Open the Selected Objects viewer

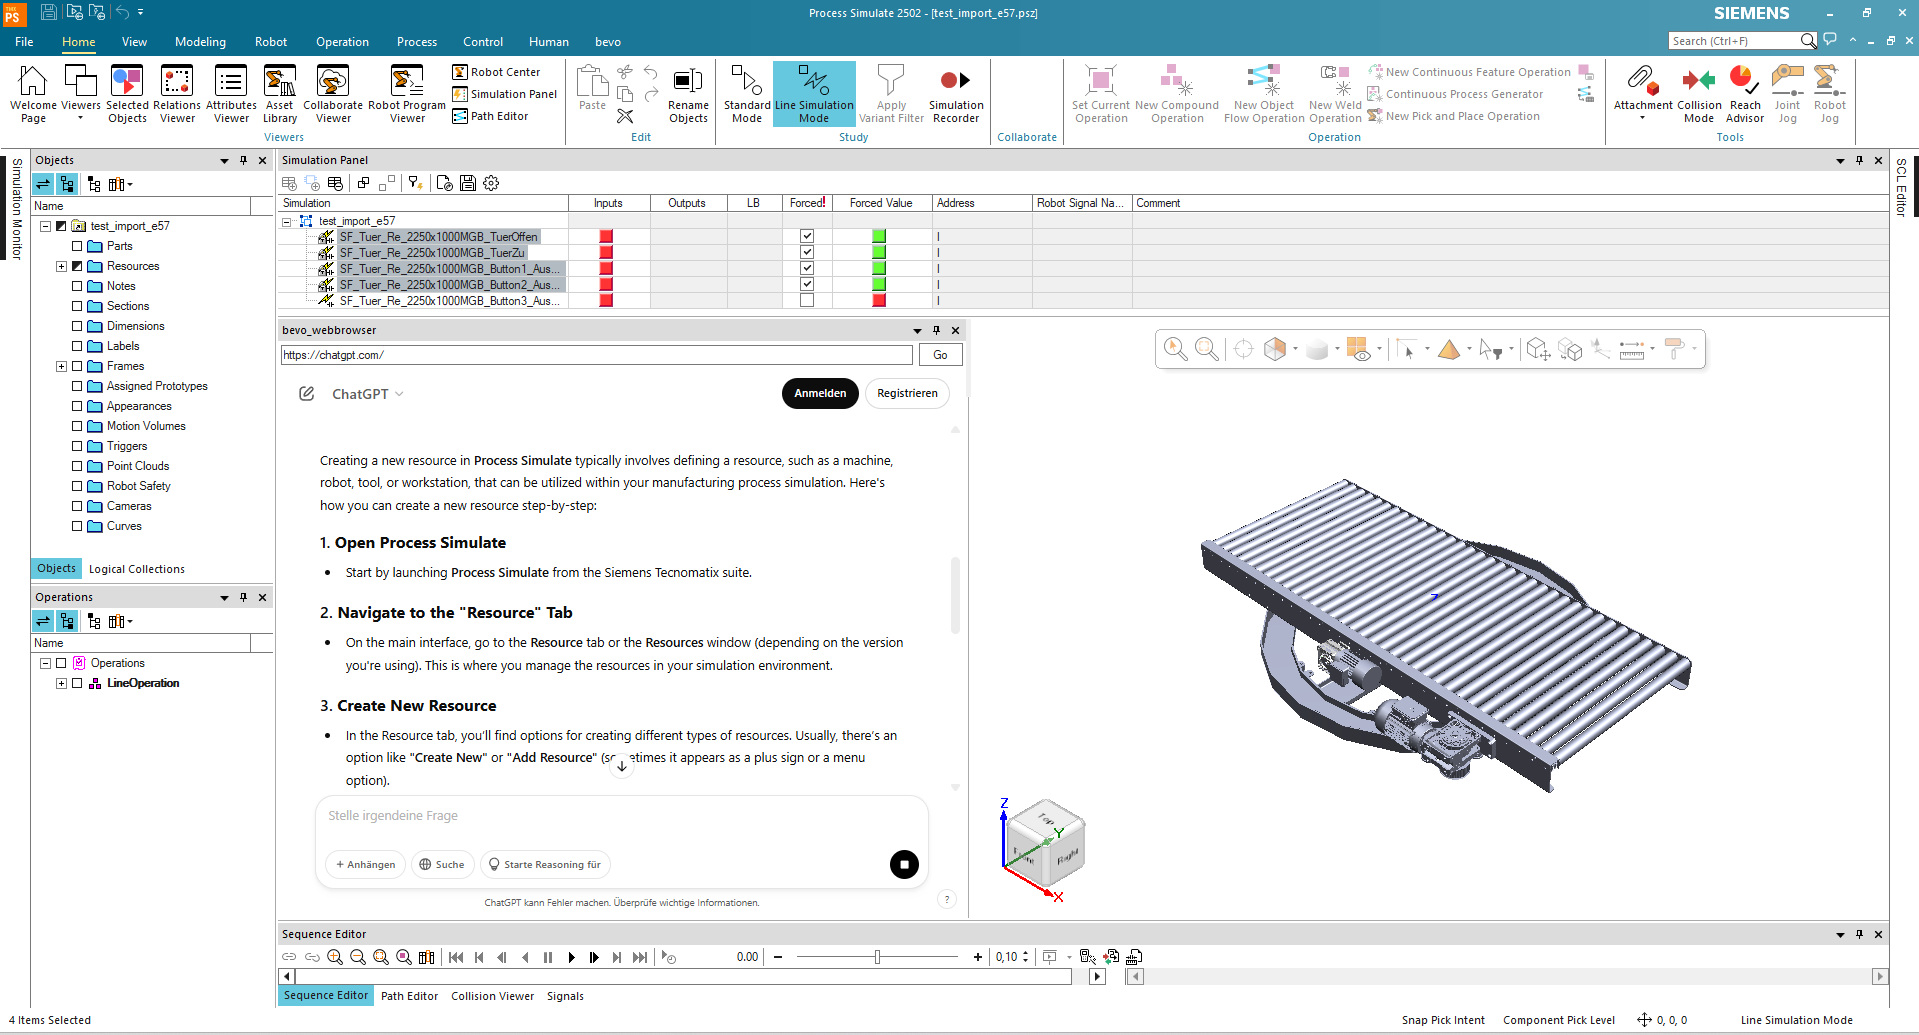click(x=127, y=95)
